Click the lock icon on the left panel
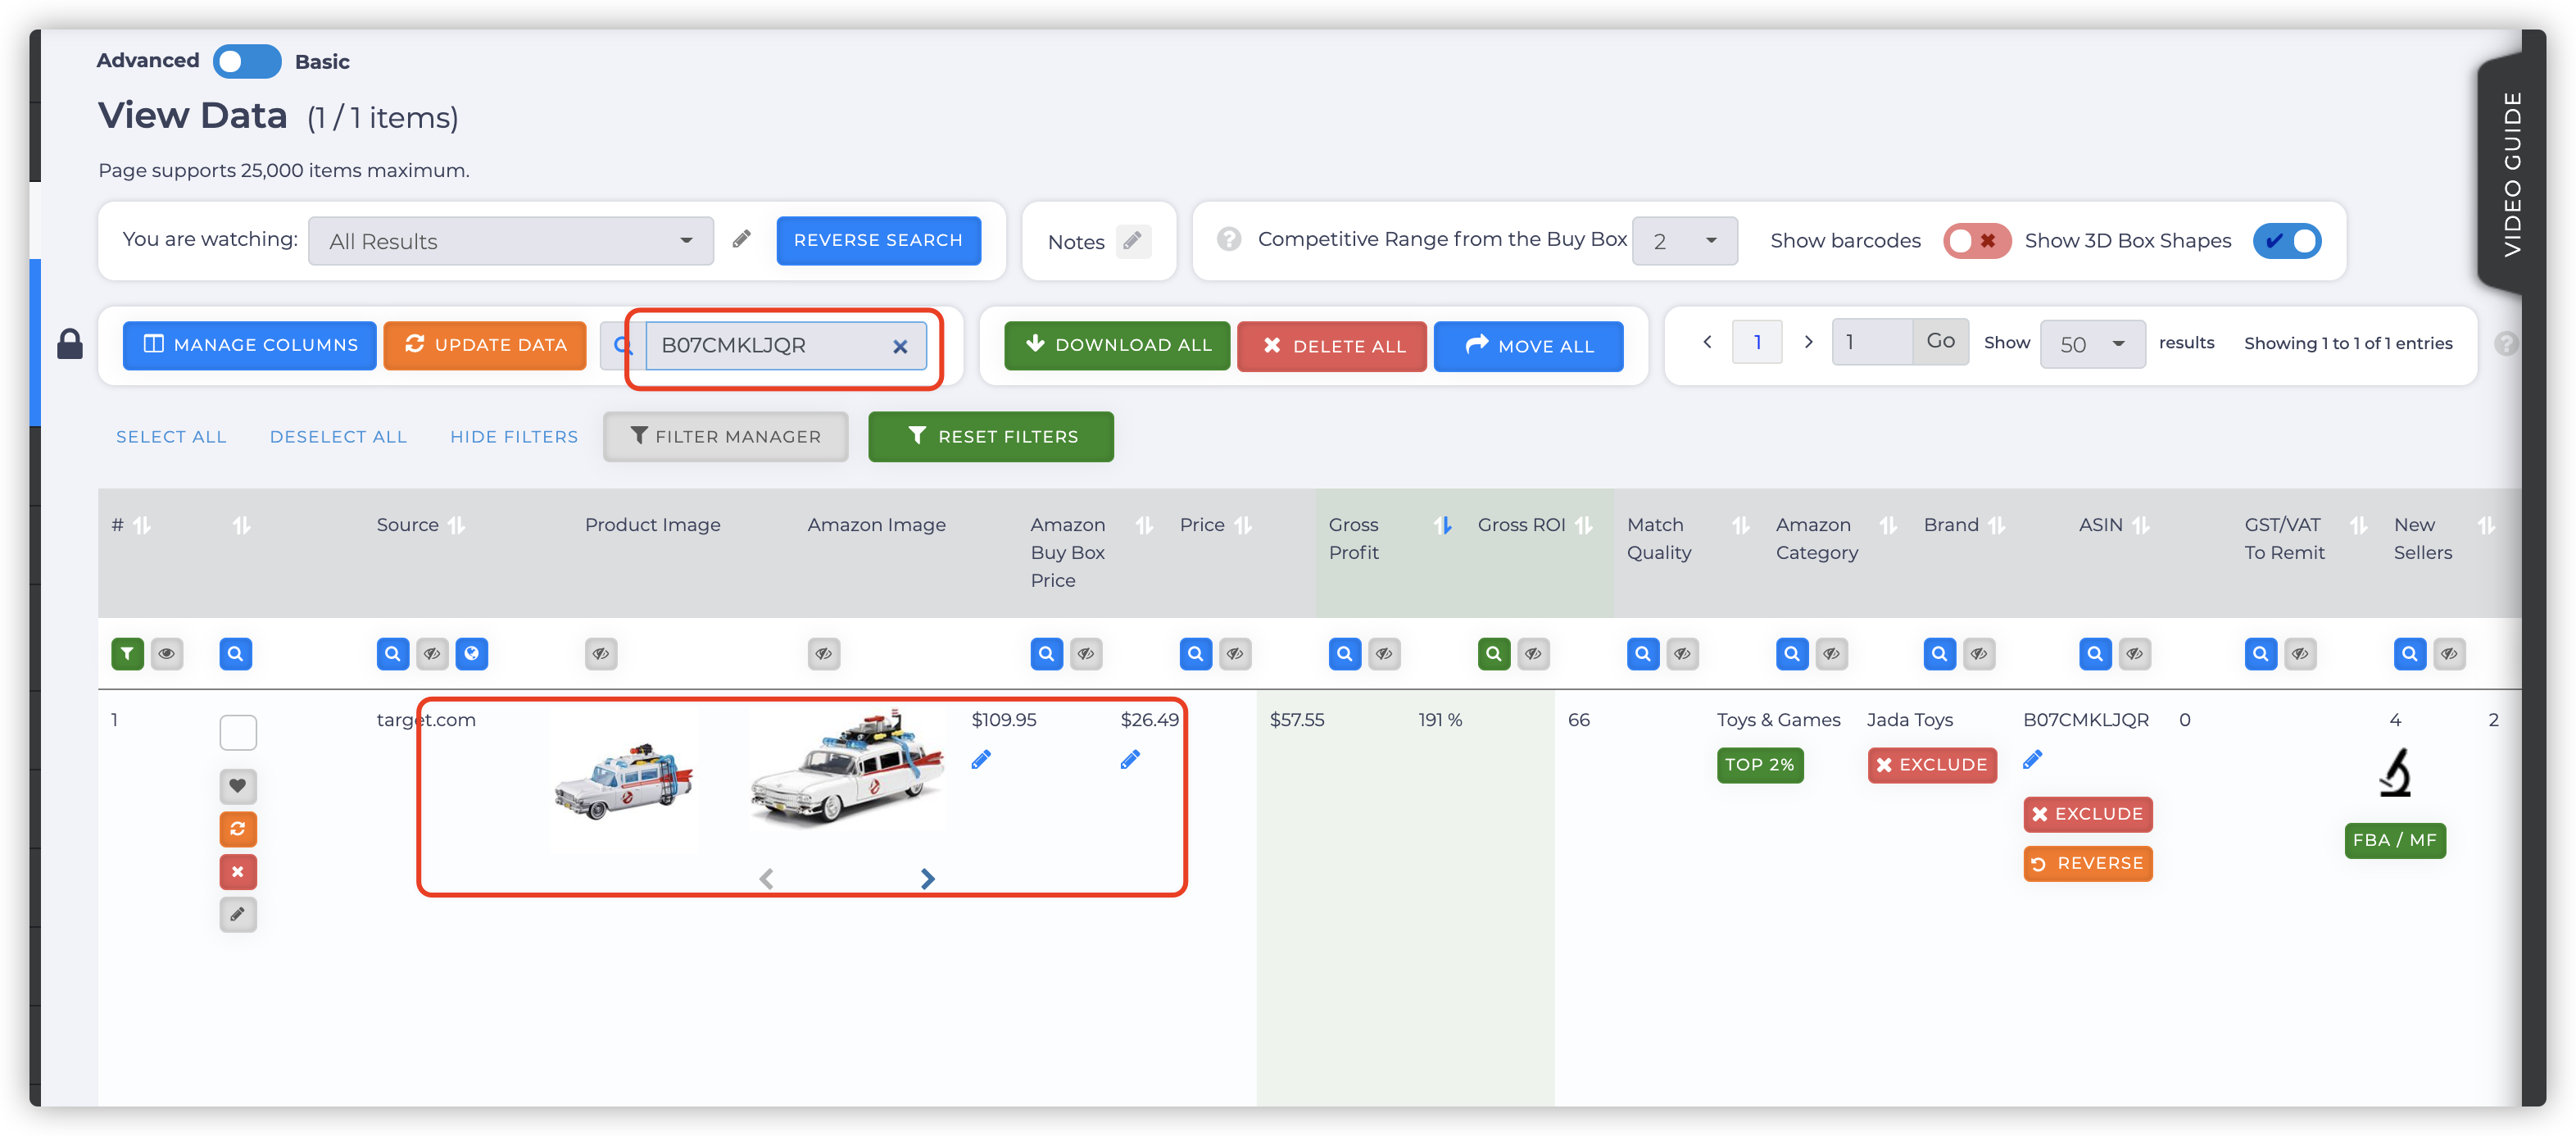2576x1136 pixels. tap(69, 343)
